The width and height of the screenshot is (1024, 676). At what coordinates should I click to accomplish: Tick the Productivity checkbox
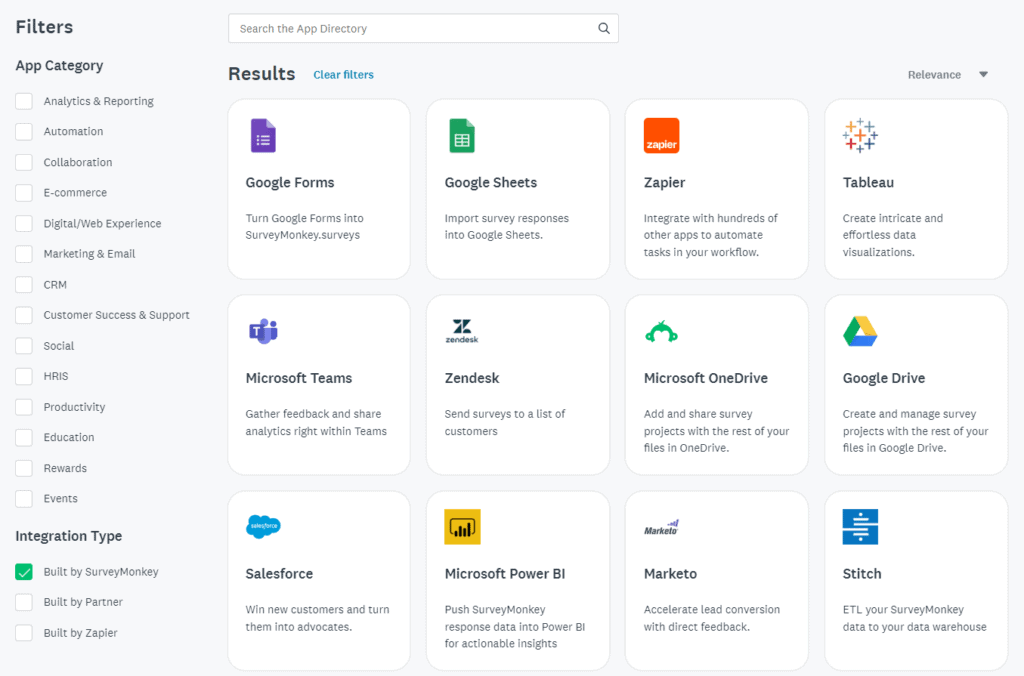pyautogui.click(x=24, y=407)
